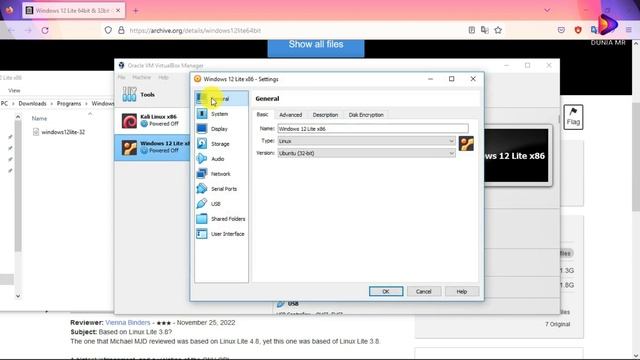640x360 pixels.
Task: Reload the page in Firefox
Action: click(45, 31)
